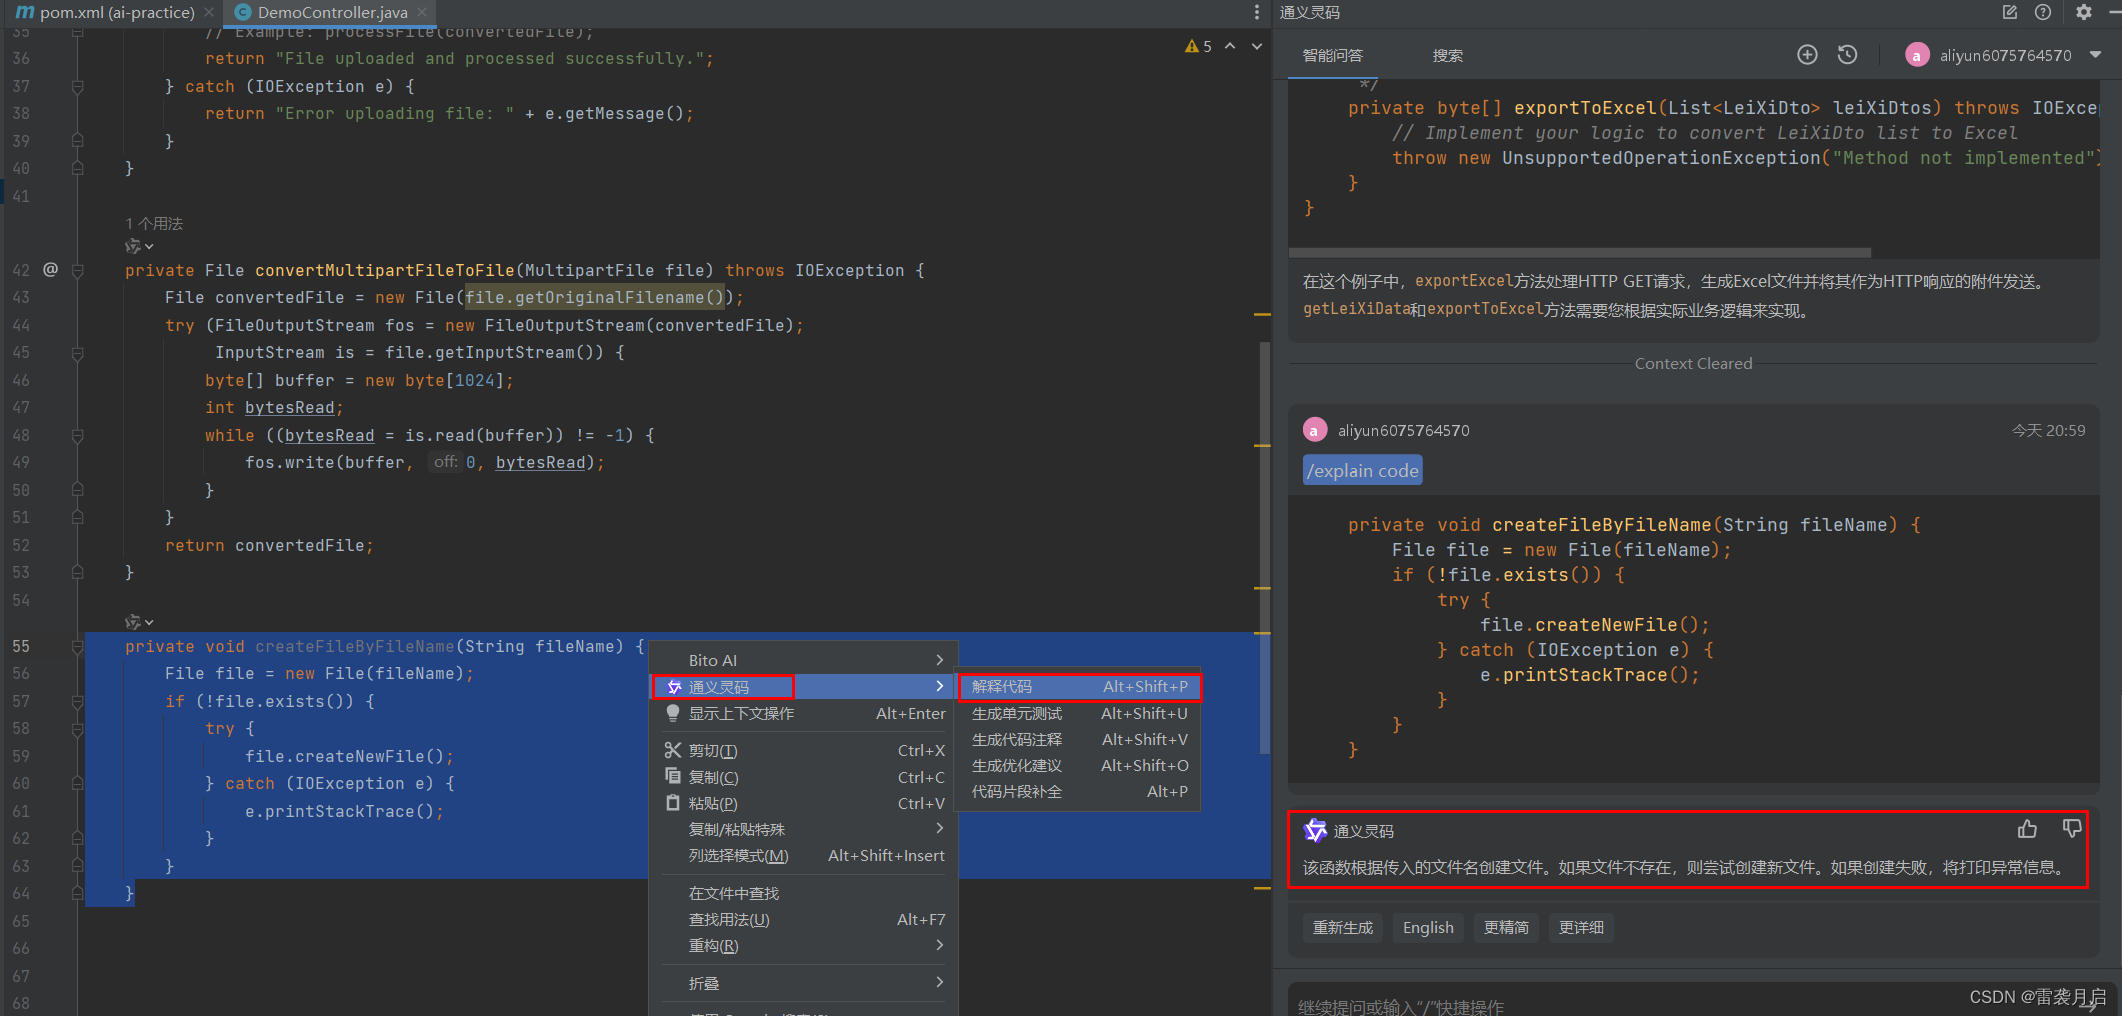
Task: Open the feedback edit icon in 通义灵码 panel
Action: (x=2010, y=13)
